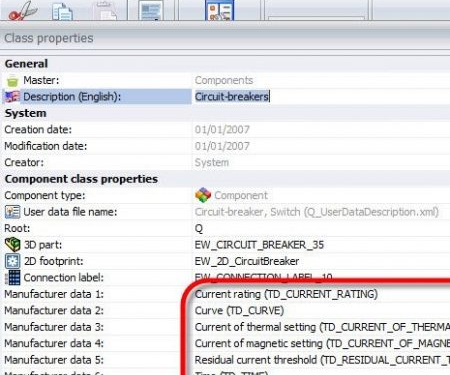Click the Paste clipboard toolbar icon

pyautogui.click(x=105, y=11)
